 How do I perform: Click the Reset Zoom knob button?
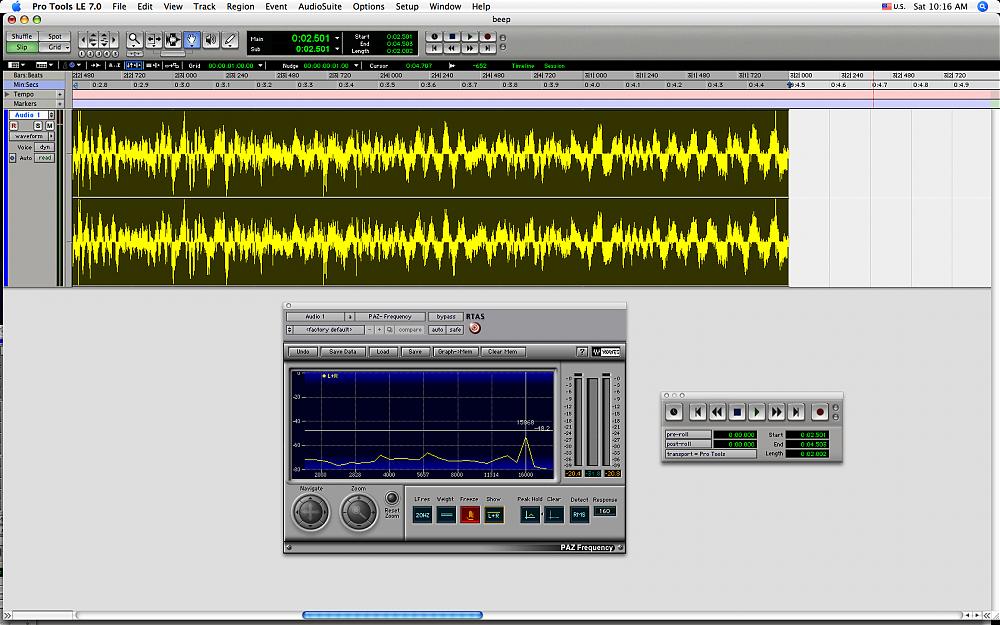coord(392,497)
